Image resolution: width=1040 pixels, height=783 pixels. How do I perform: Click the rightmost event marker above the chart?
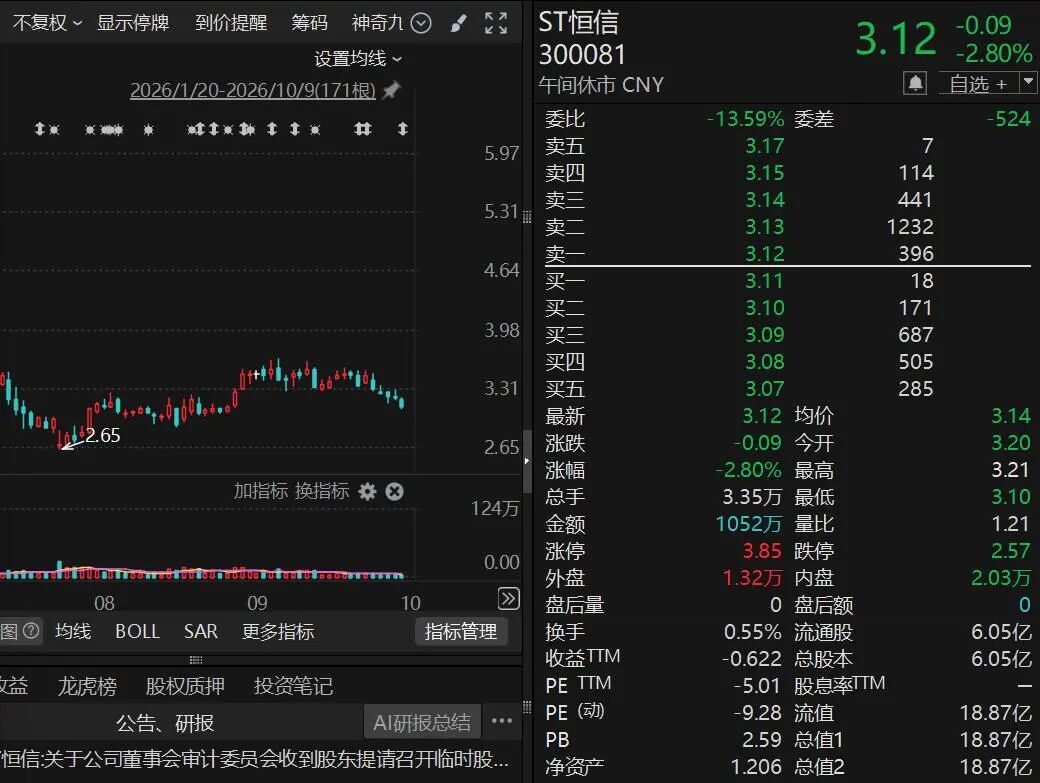pyautogui.click(x=403, y=129)
